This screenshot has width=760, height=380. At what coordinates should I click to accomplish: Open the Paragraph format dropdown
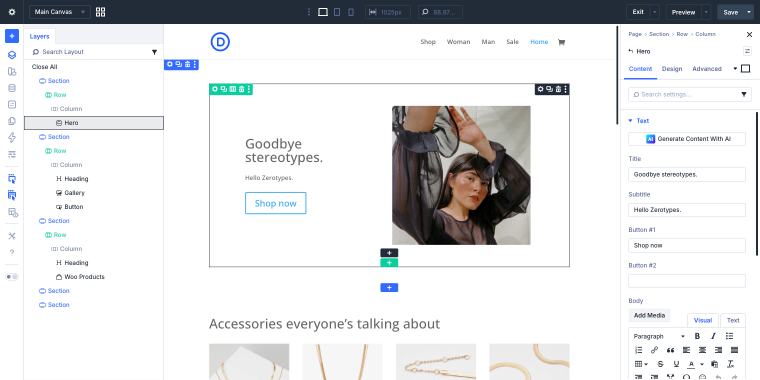pos(659,336)
